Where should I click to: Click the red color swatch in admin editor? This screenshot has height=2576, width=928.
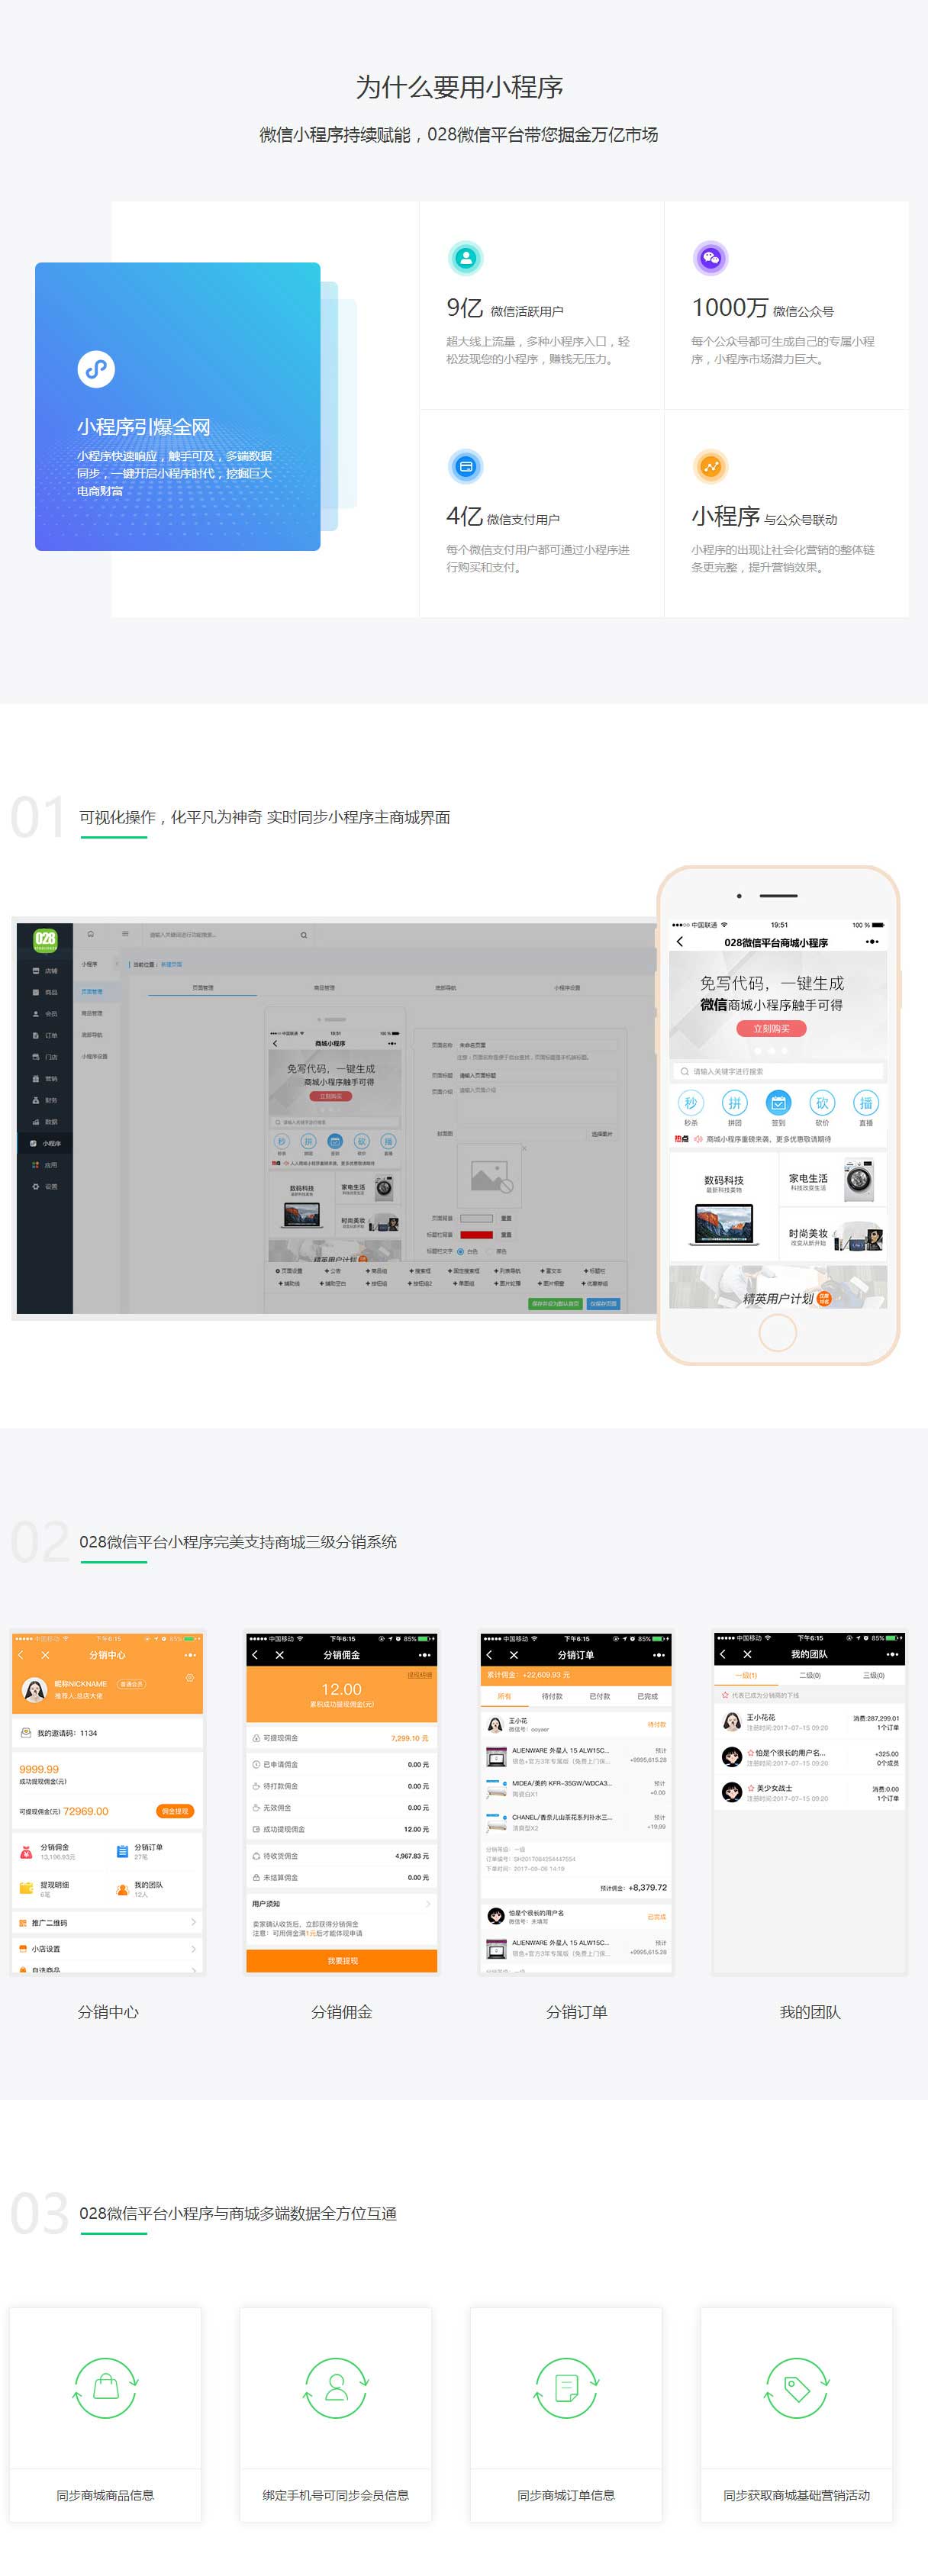[476, 1234]
